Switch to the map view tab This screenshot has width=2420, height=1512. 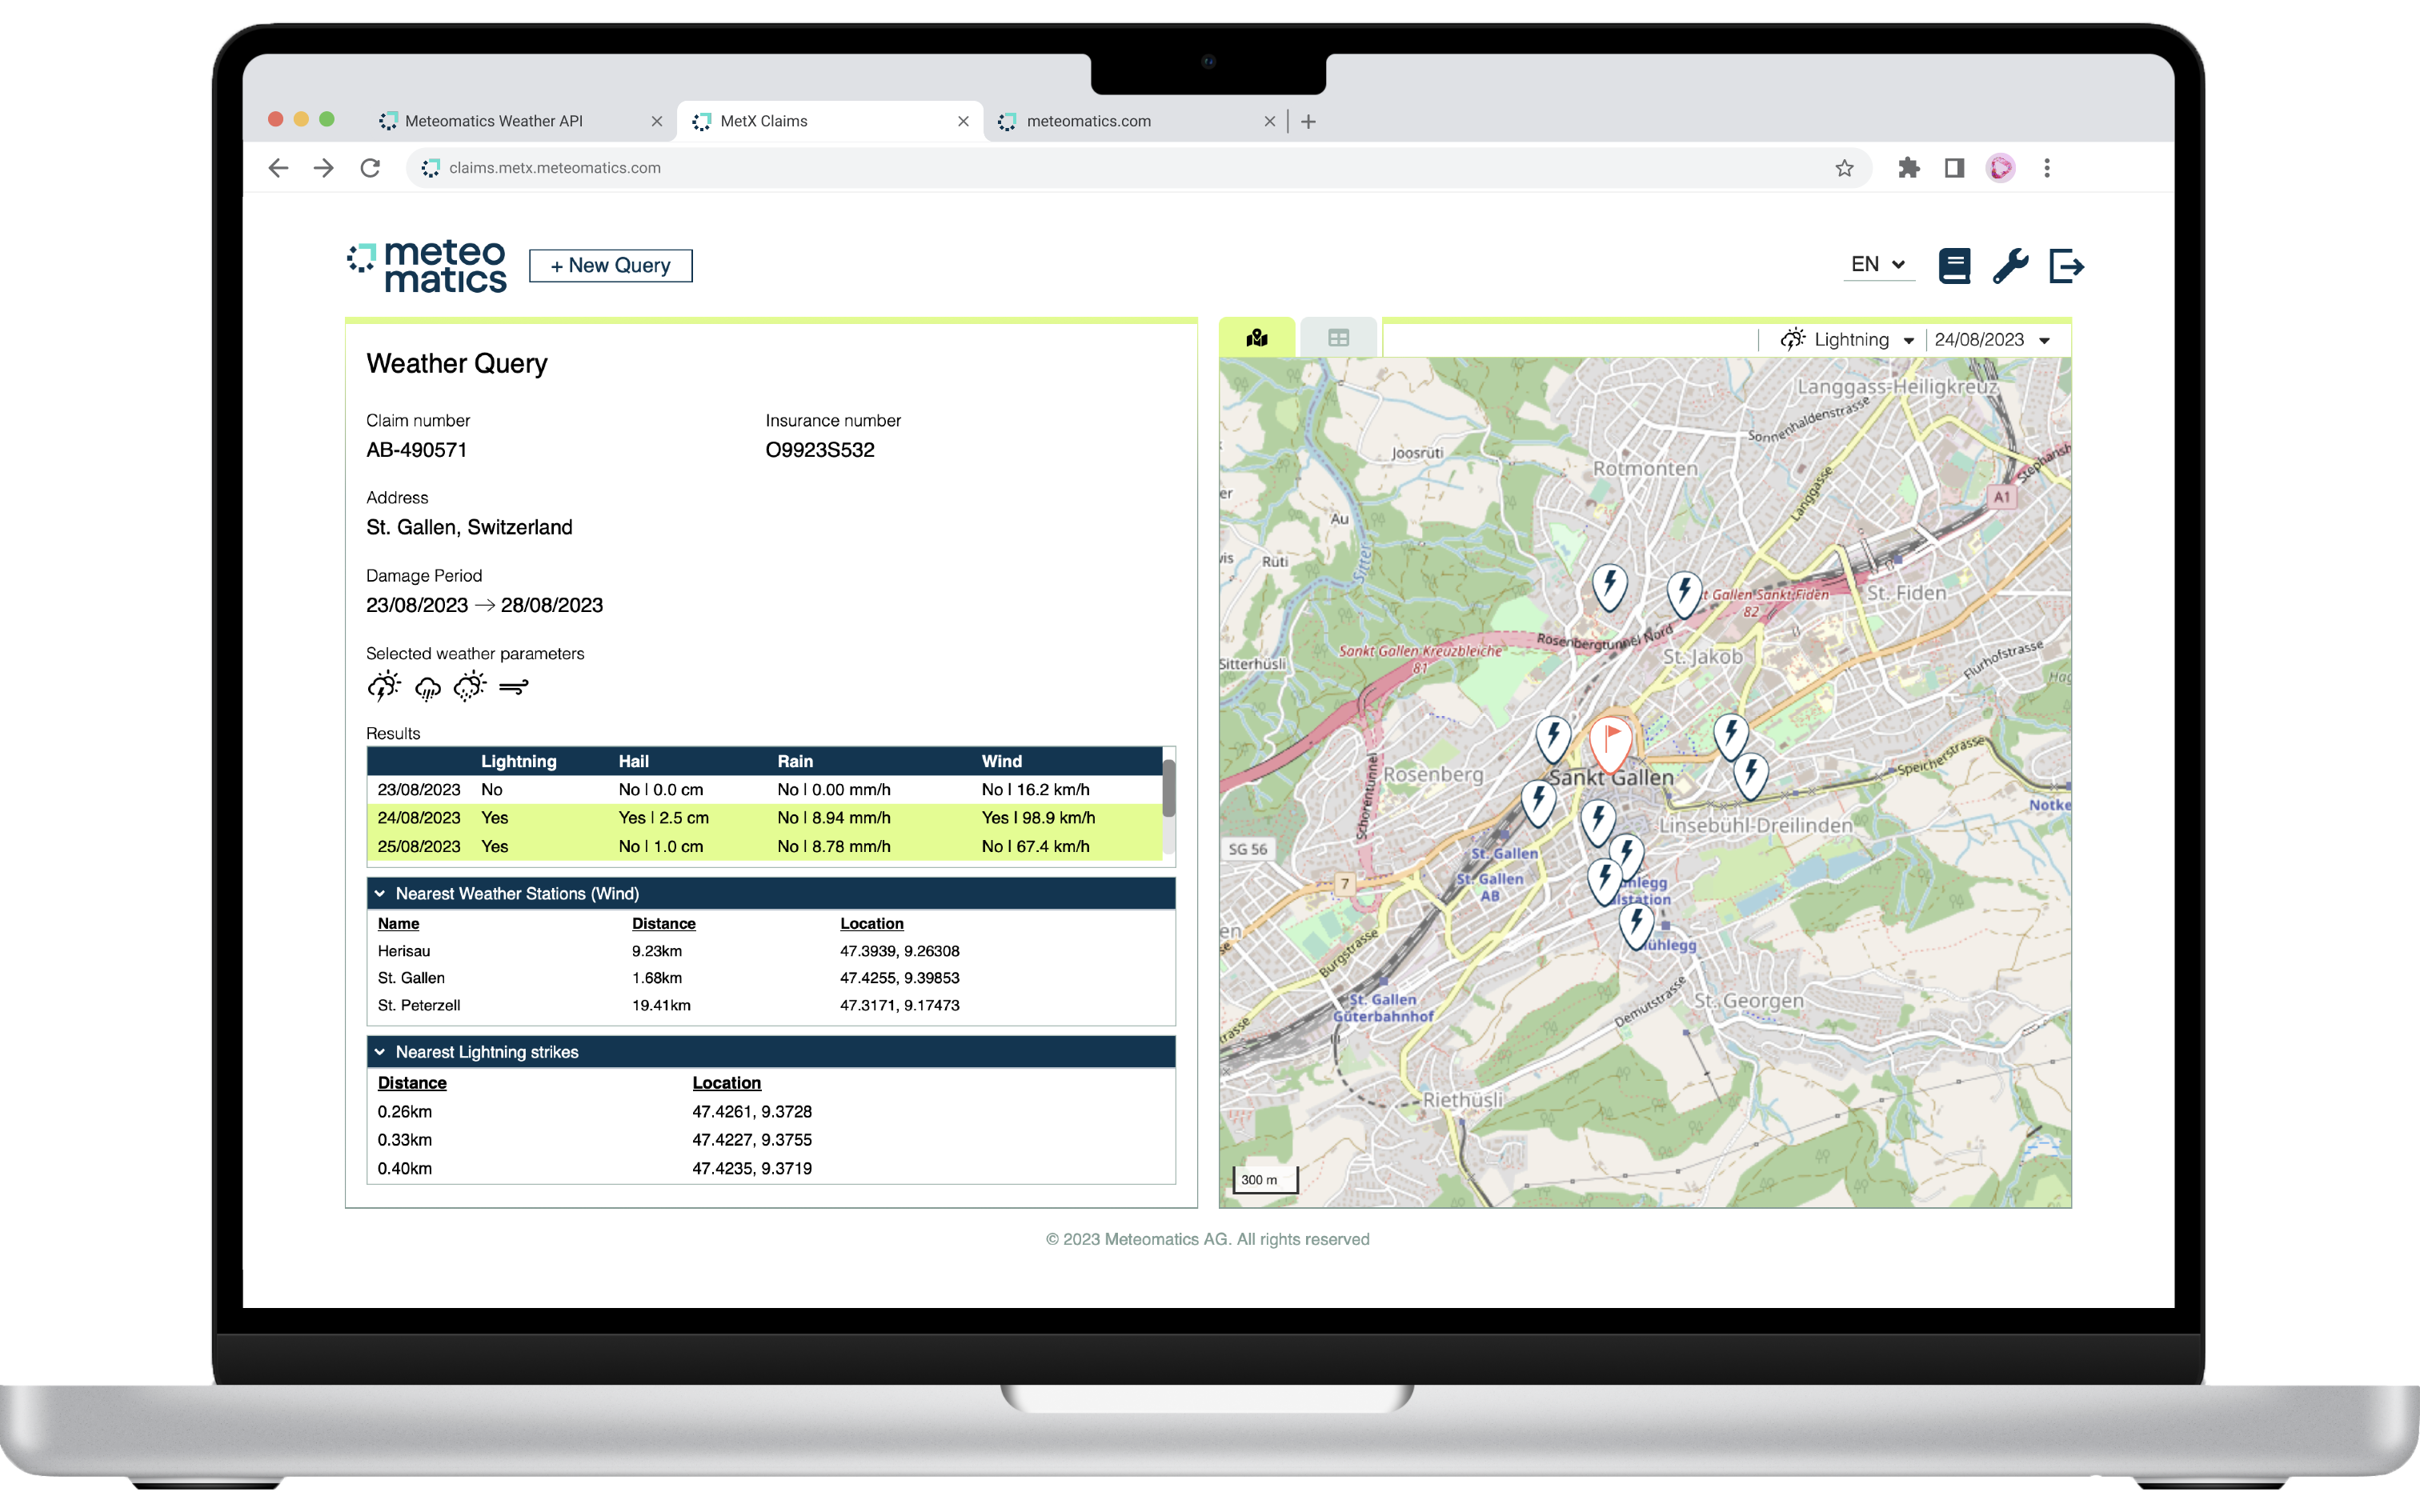[1257, 338]
